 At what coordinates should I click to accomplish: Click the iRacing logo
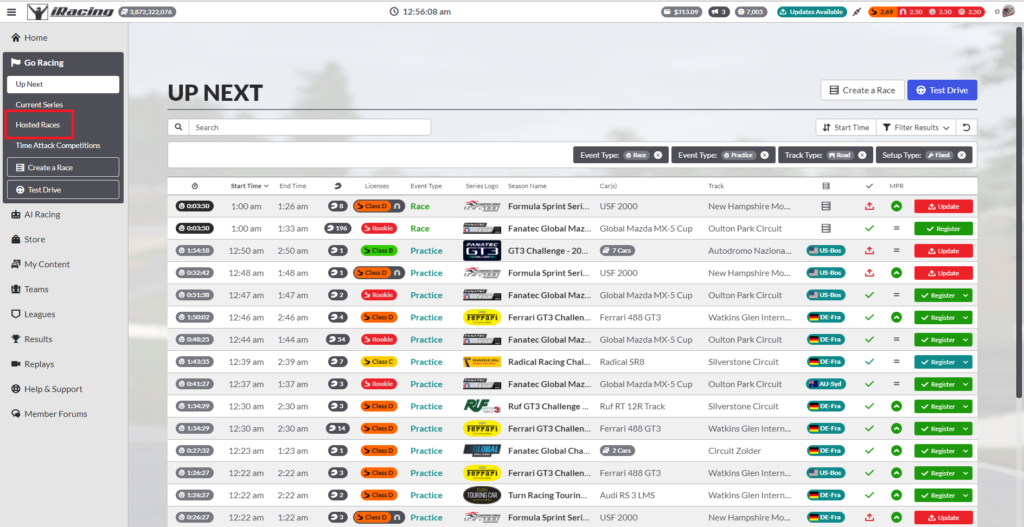pos(69,12)
